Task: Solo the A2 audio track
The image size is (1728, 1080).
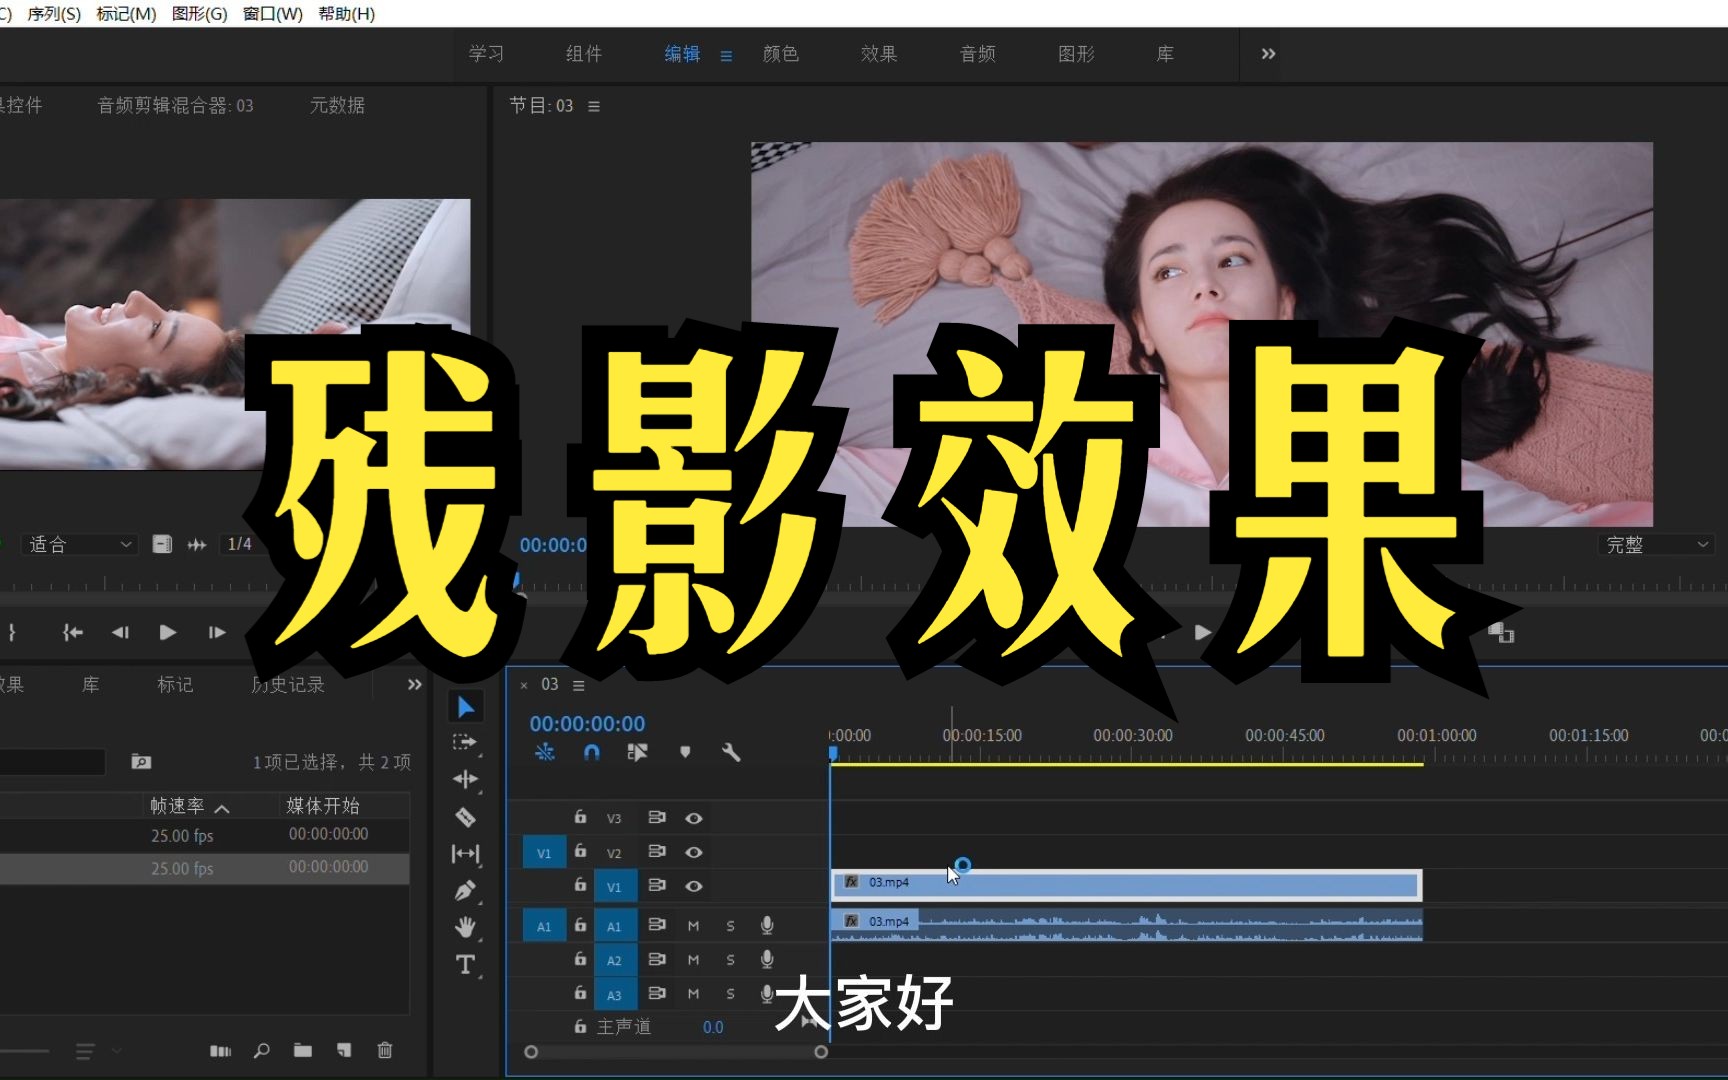Action: click(x=730, y=959)
